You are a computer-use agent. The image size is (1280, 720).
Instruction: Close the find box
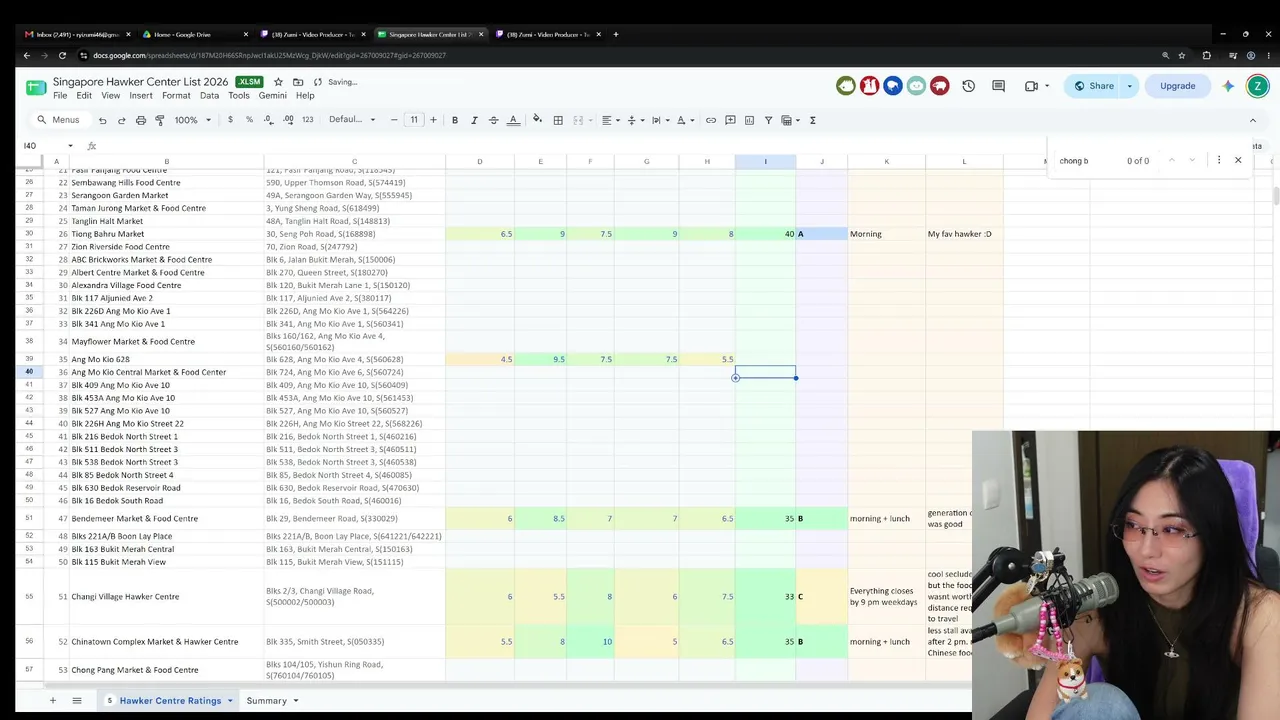pos(1238,160)
